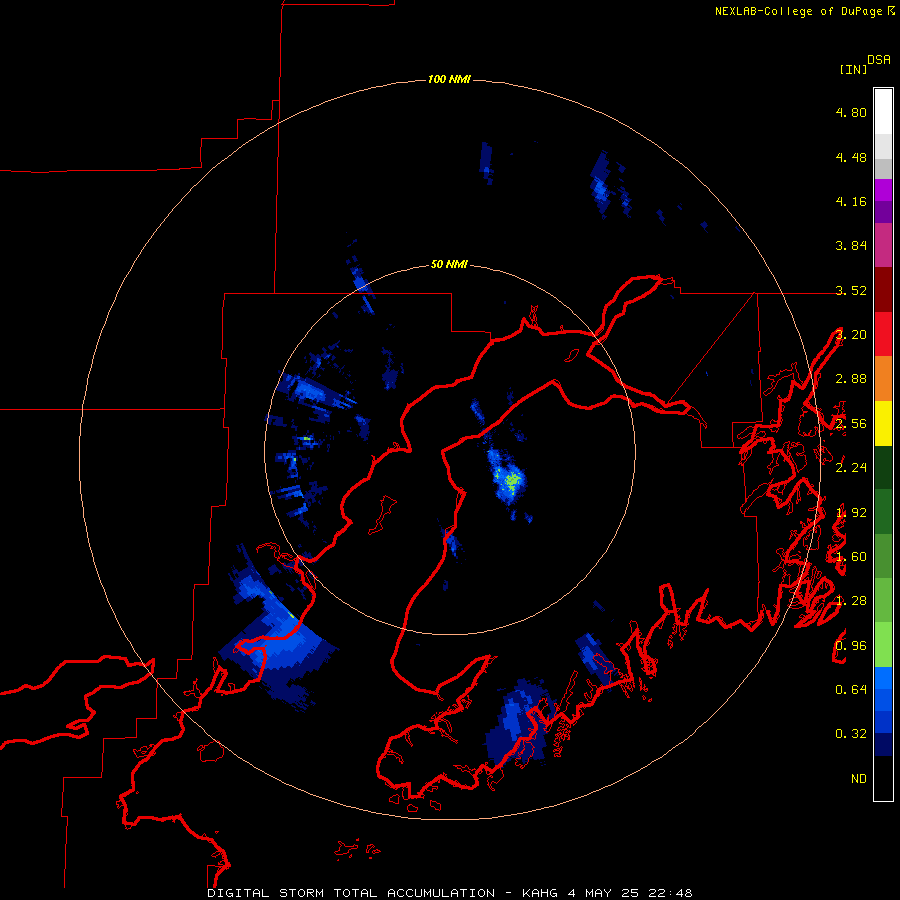Click the 3.84 legend value
This screenshot has width=900, height=900.
coord(851,246)
